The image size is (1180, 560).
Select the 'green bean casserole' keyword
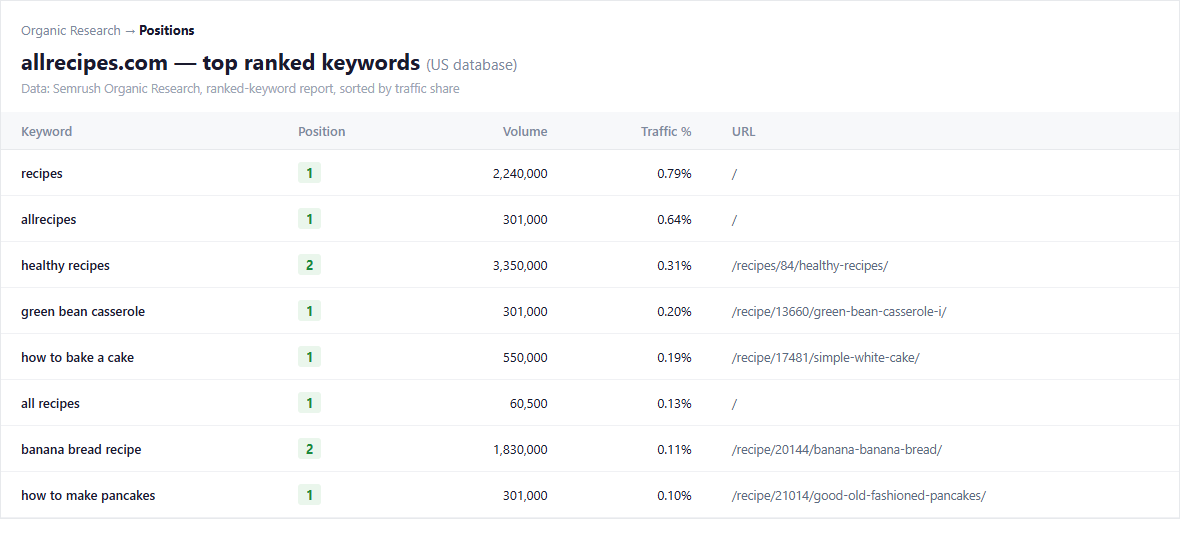(83, 312)
